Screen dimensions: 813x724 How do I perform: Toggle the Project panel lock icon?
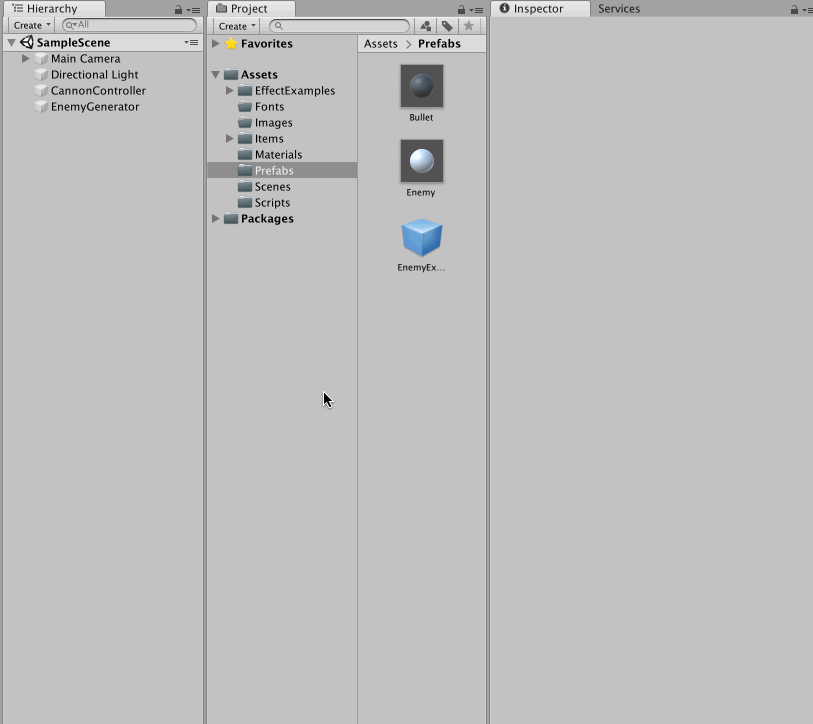pos(461,10)
